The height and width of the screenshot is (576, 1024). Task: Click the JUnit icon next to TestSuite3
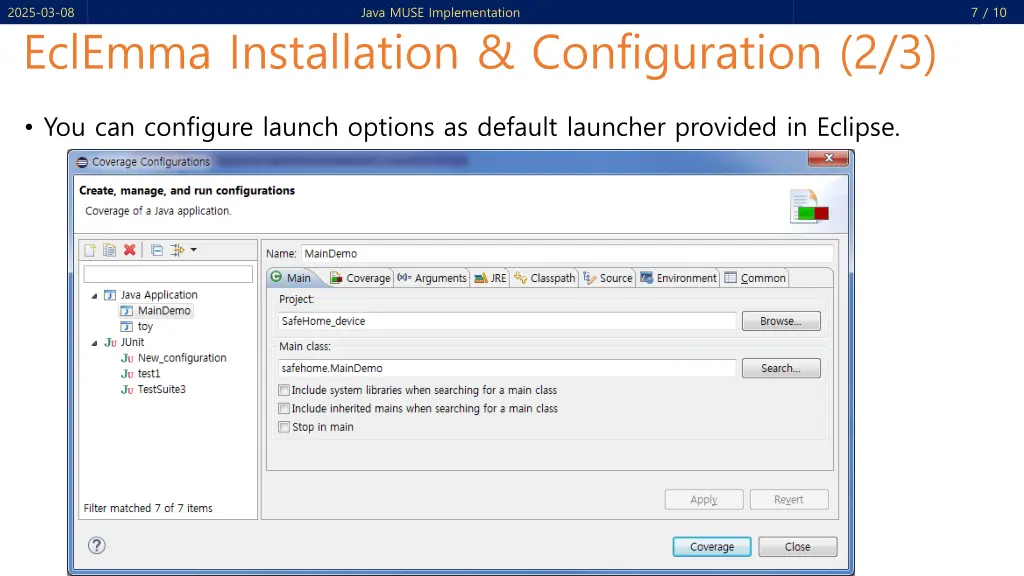[127, 389]
